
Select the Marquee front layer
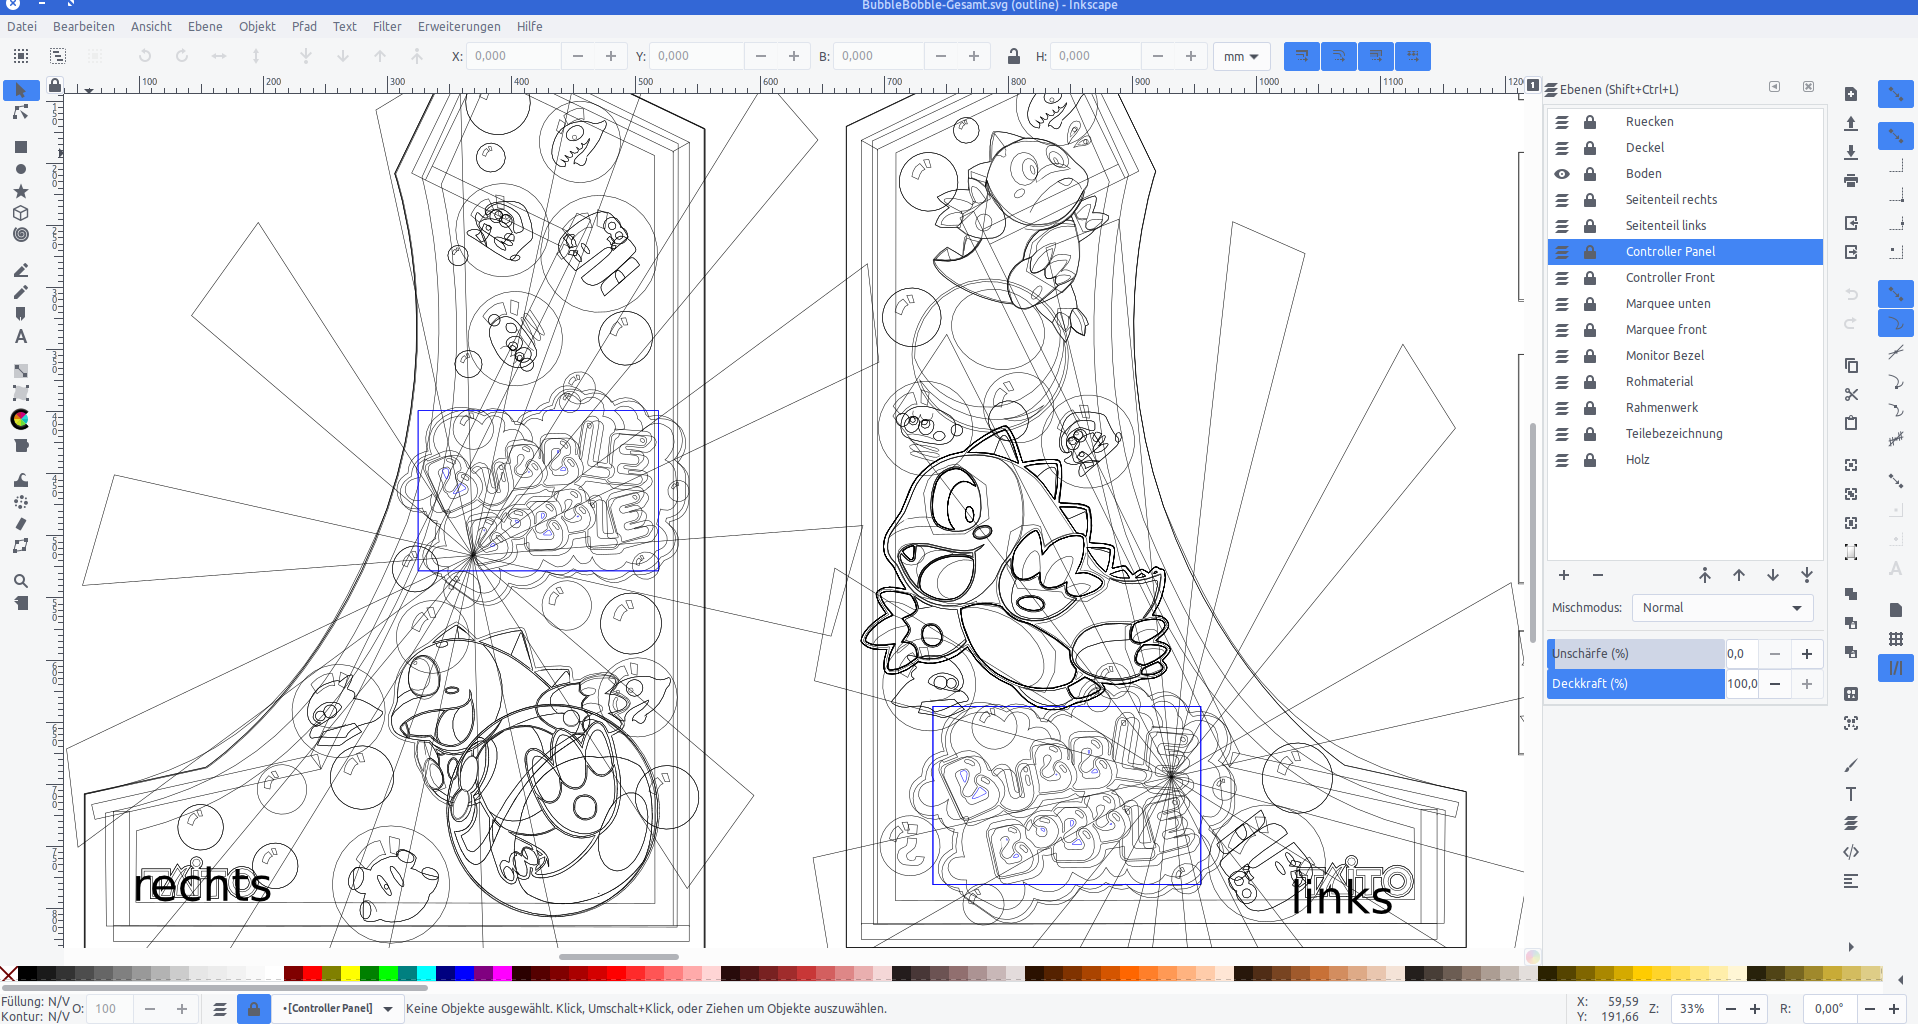coord(1685,330)
